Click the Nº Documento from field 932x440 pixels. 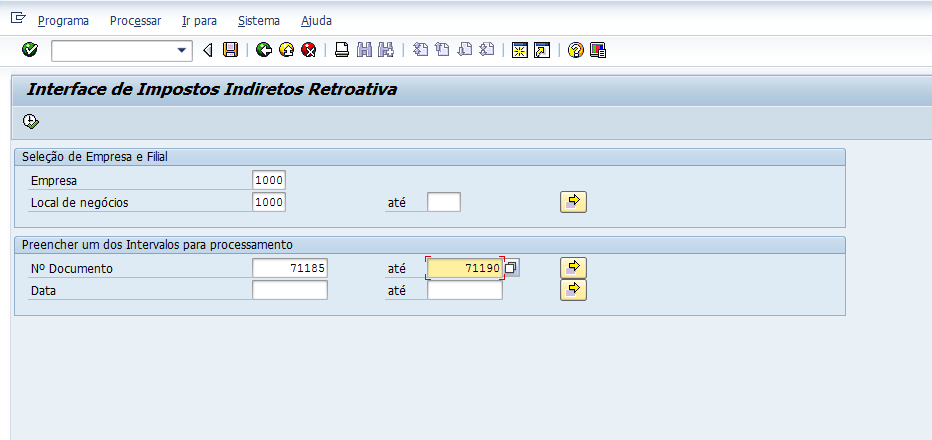pyautogui.click(x=290, y=268)
